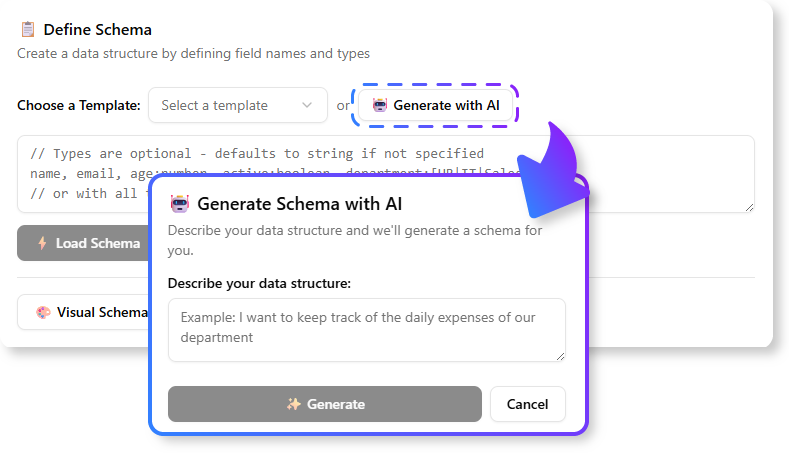Click the Choose a Template label
The height and width of the screenshot is (453, 789).
click(x=79, y=105)
